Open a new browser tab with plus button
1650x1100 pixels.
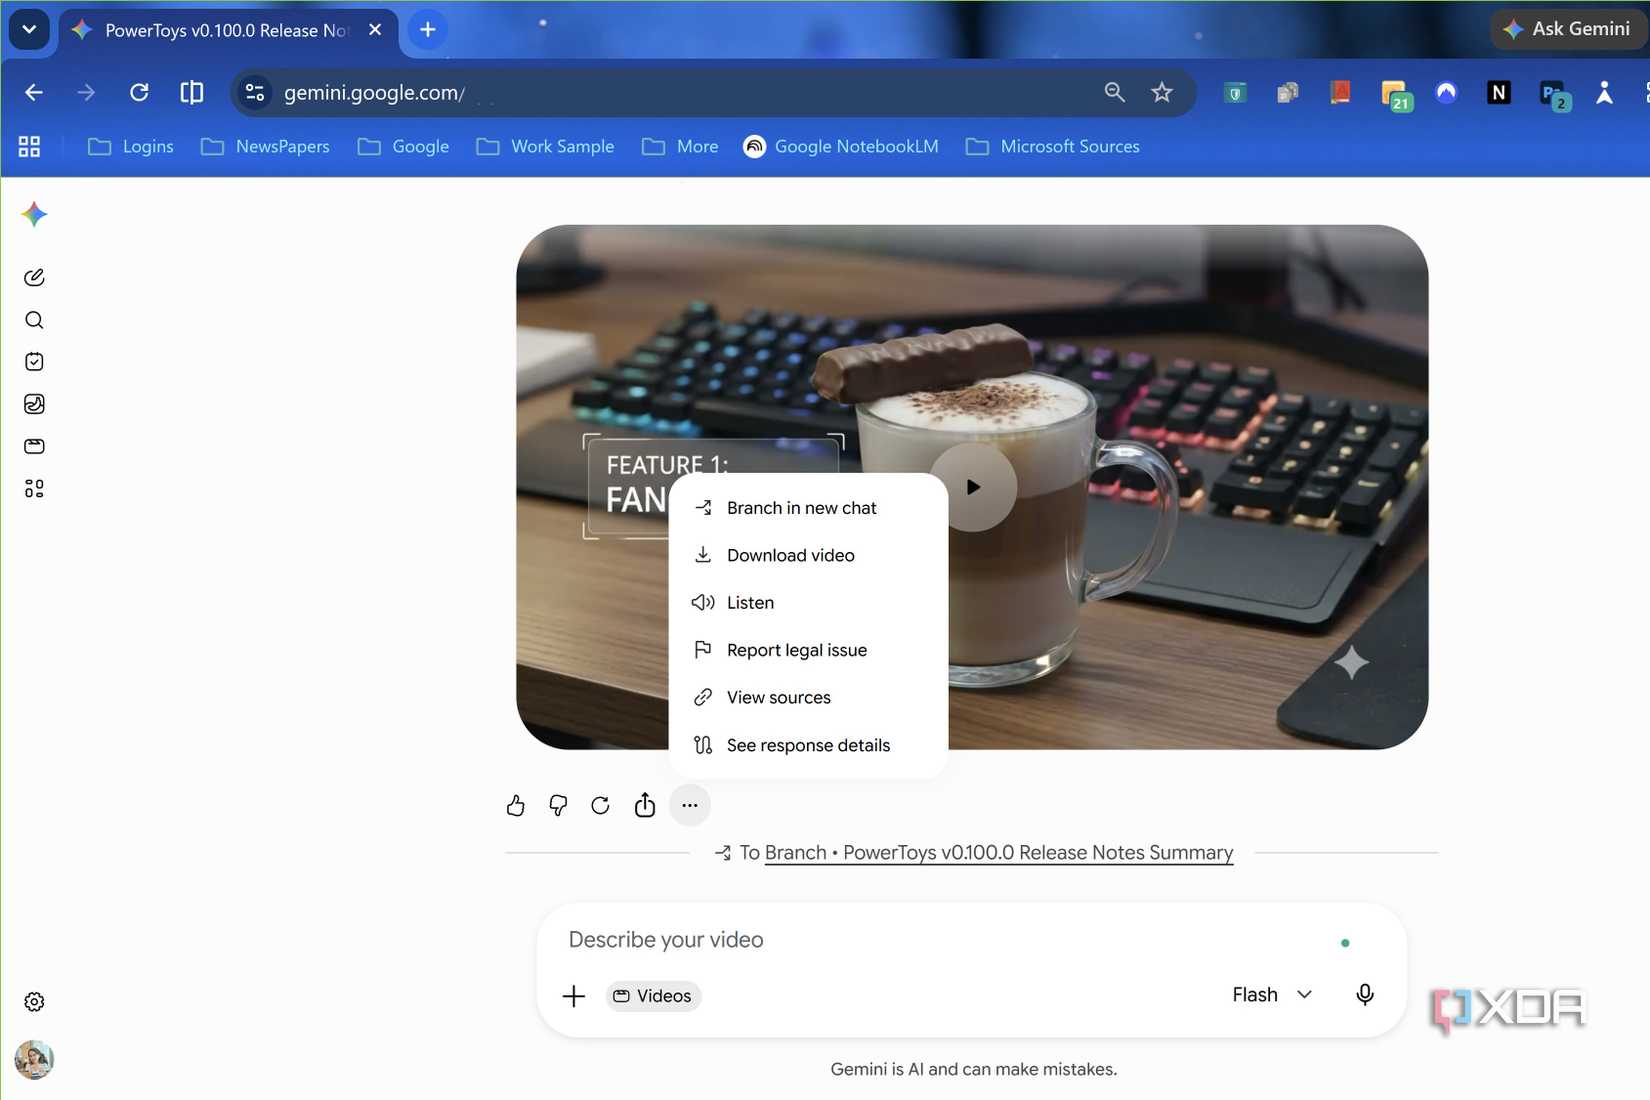pyautogui.click(x=428, y=30)
